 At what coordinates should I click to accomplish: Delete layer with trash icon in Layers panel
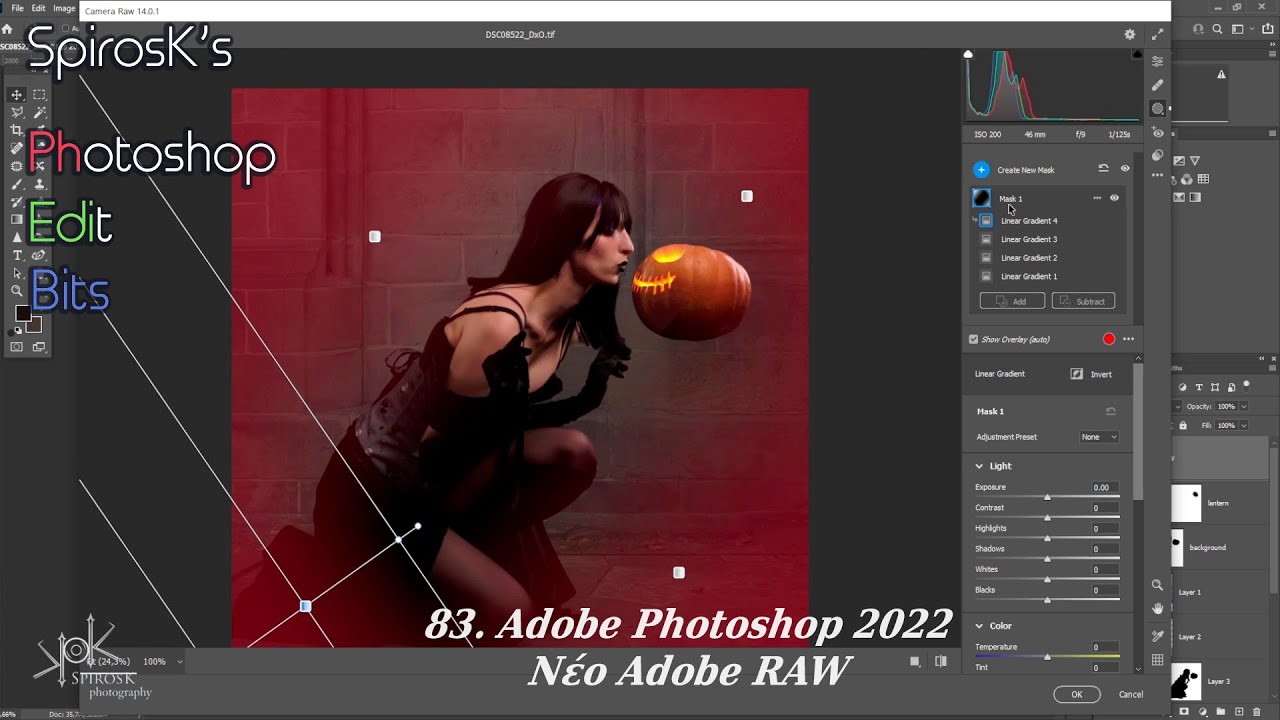1257,712
